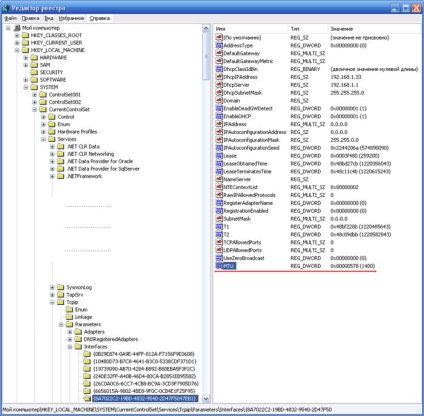Open the Справка menu
Image resolution: width=424 pixels, height=416 pixels.
(100, 18)
